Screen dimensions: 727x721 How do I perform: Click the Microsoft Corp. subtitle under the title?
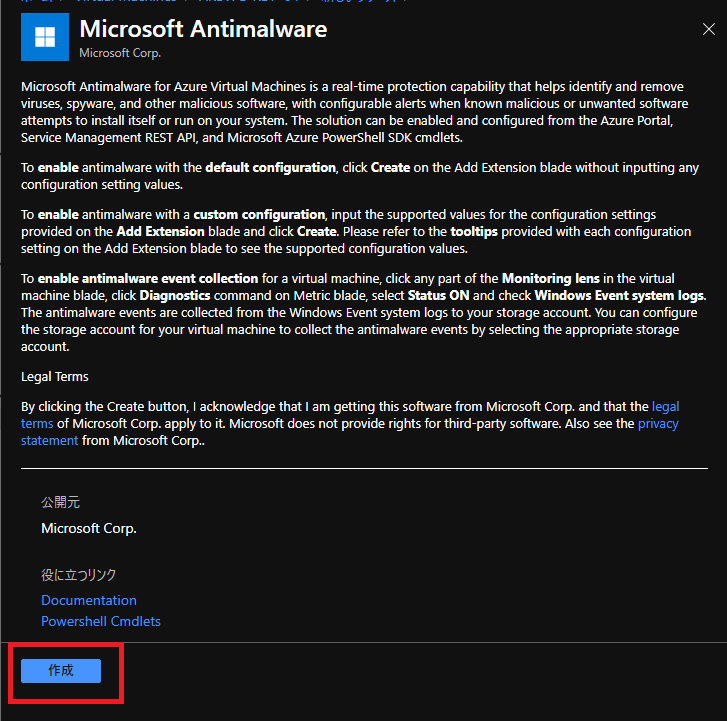[120, 53]
